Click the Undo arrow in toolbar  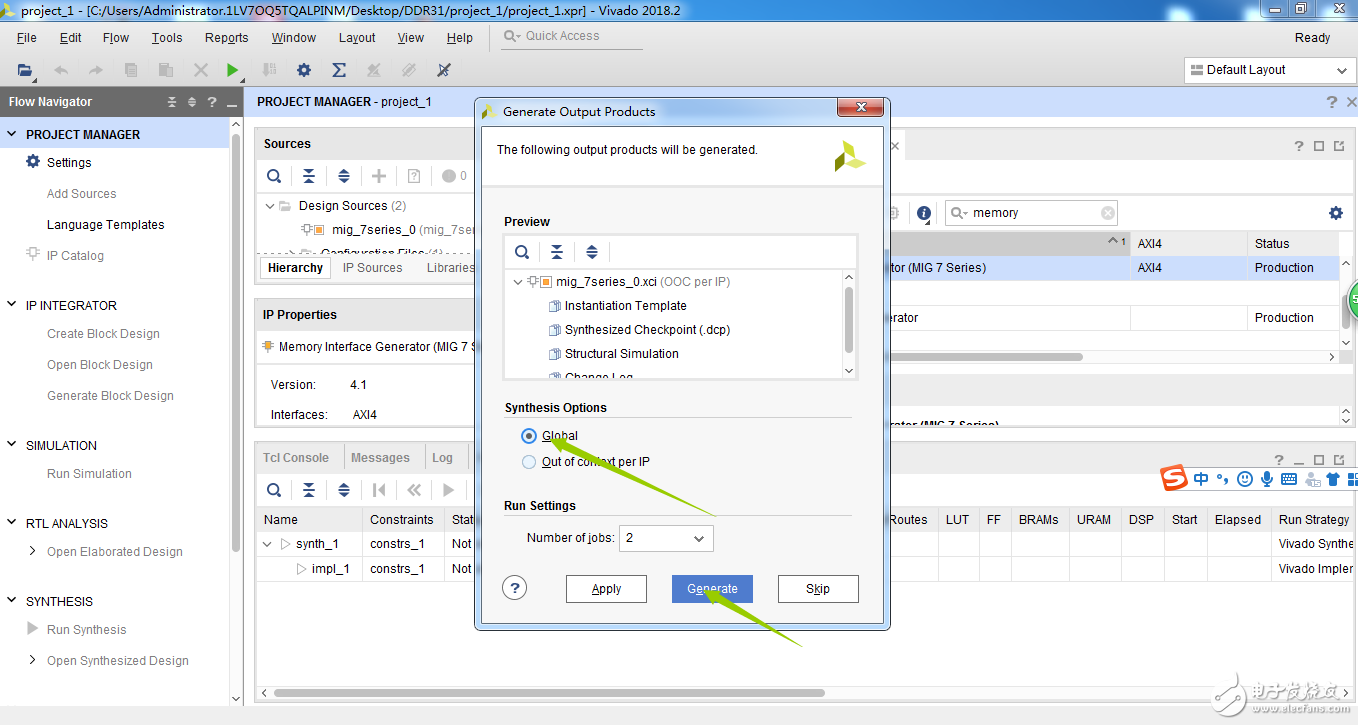coord(61,70)
